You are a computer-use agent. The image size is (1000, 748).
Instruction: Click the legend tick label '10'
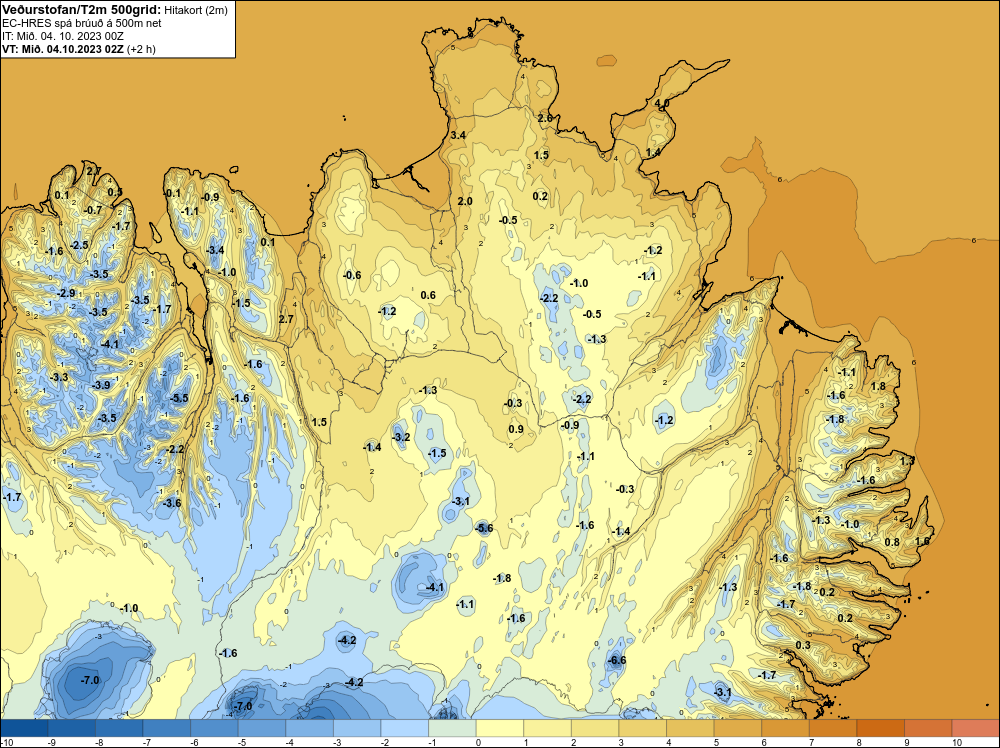pyautogui.click(x=957, y=742)
